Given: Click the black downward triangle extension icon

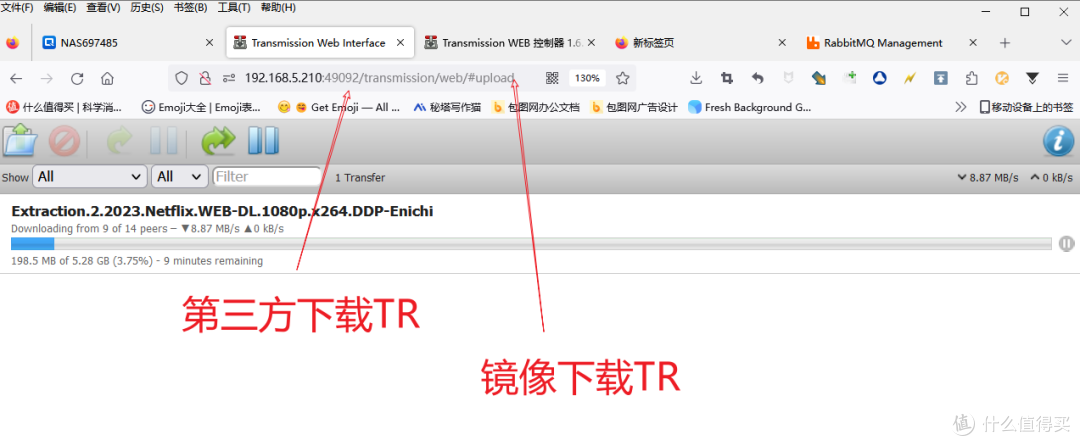Looking at the screenshot, I should click(1032, 78).
